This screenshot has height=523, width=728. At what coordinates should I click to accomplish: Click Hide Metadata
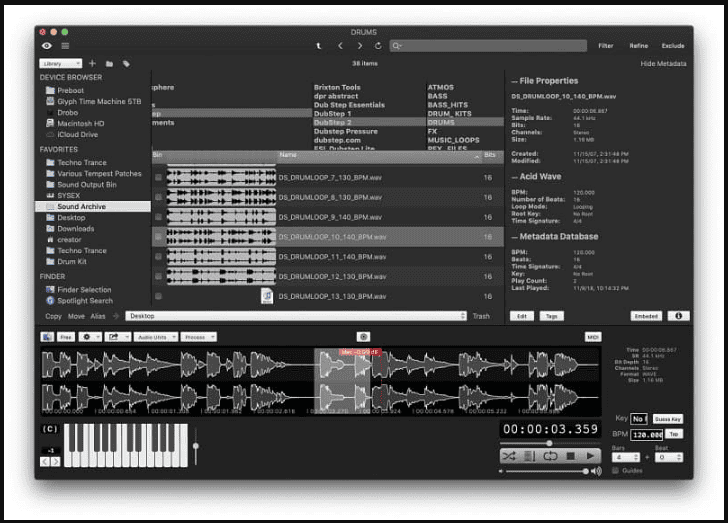click(x=663, y=64)
